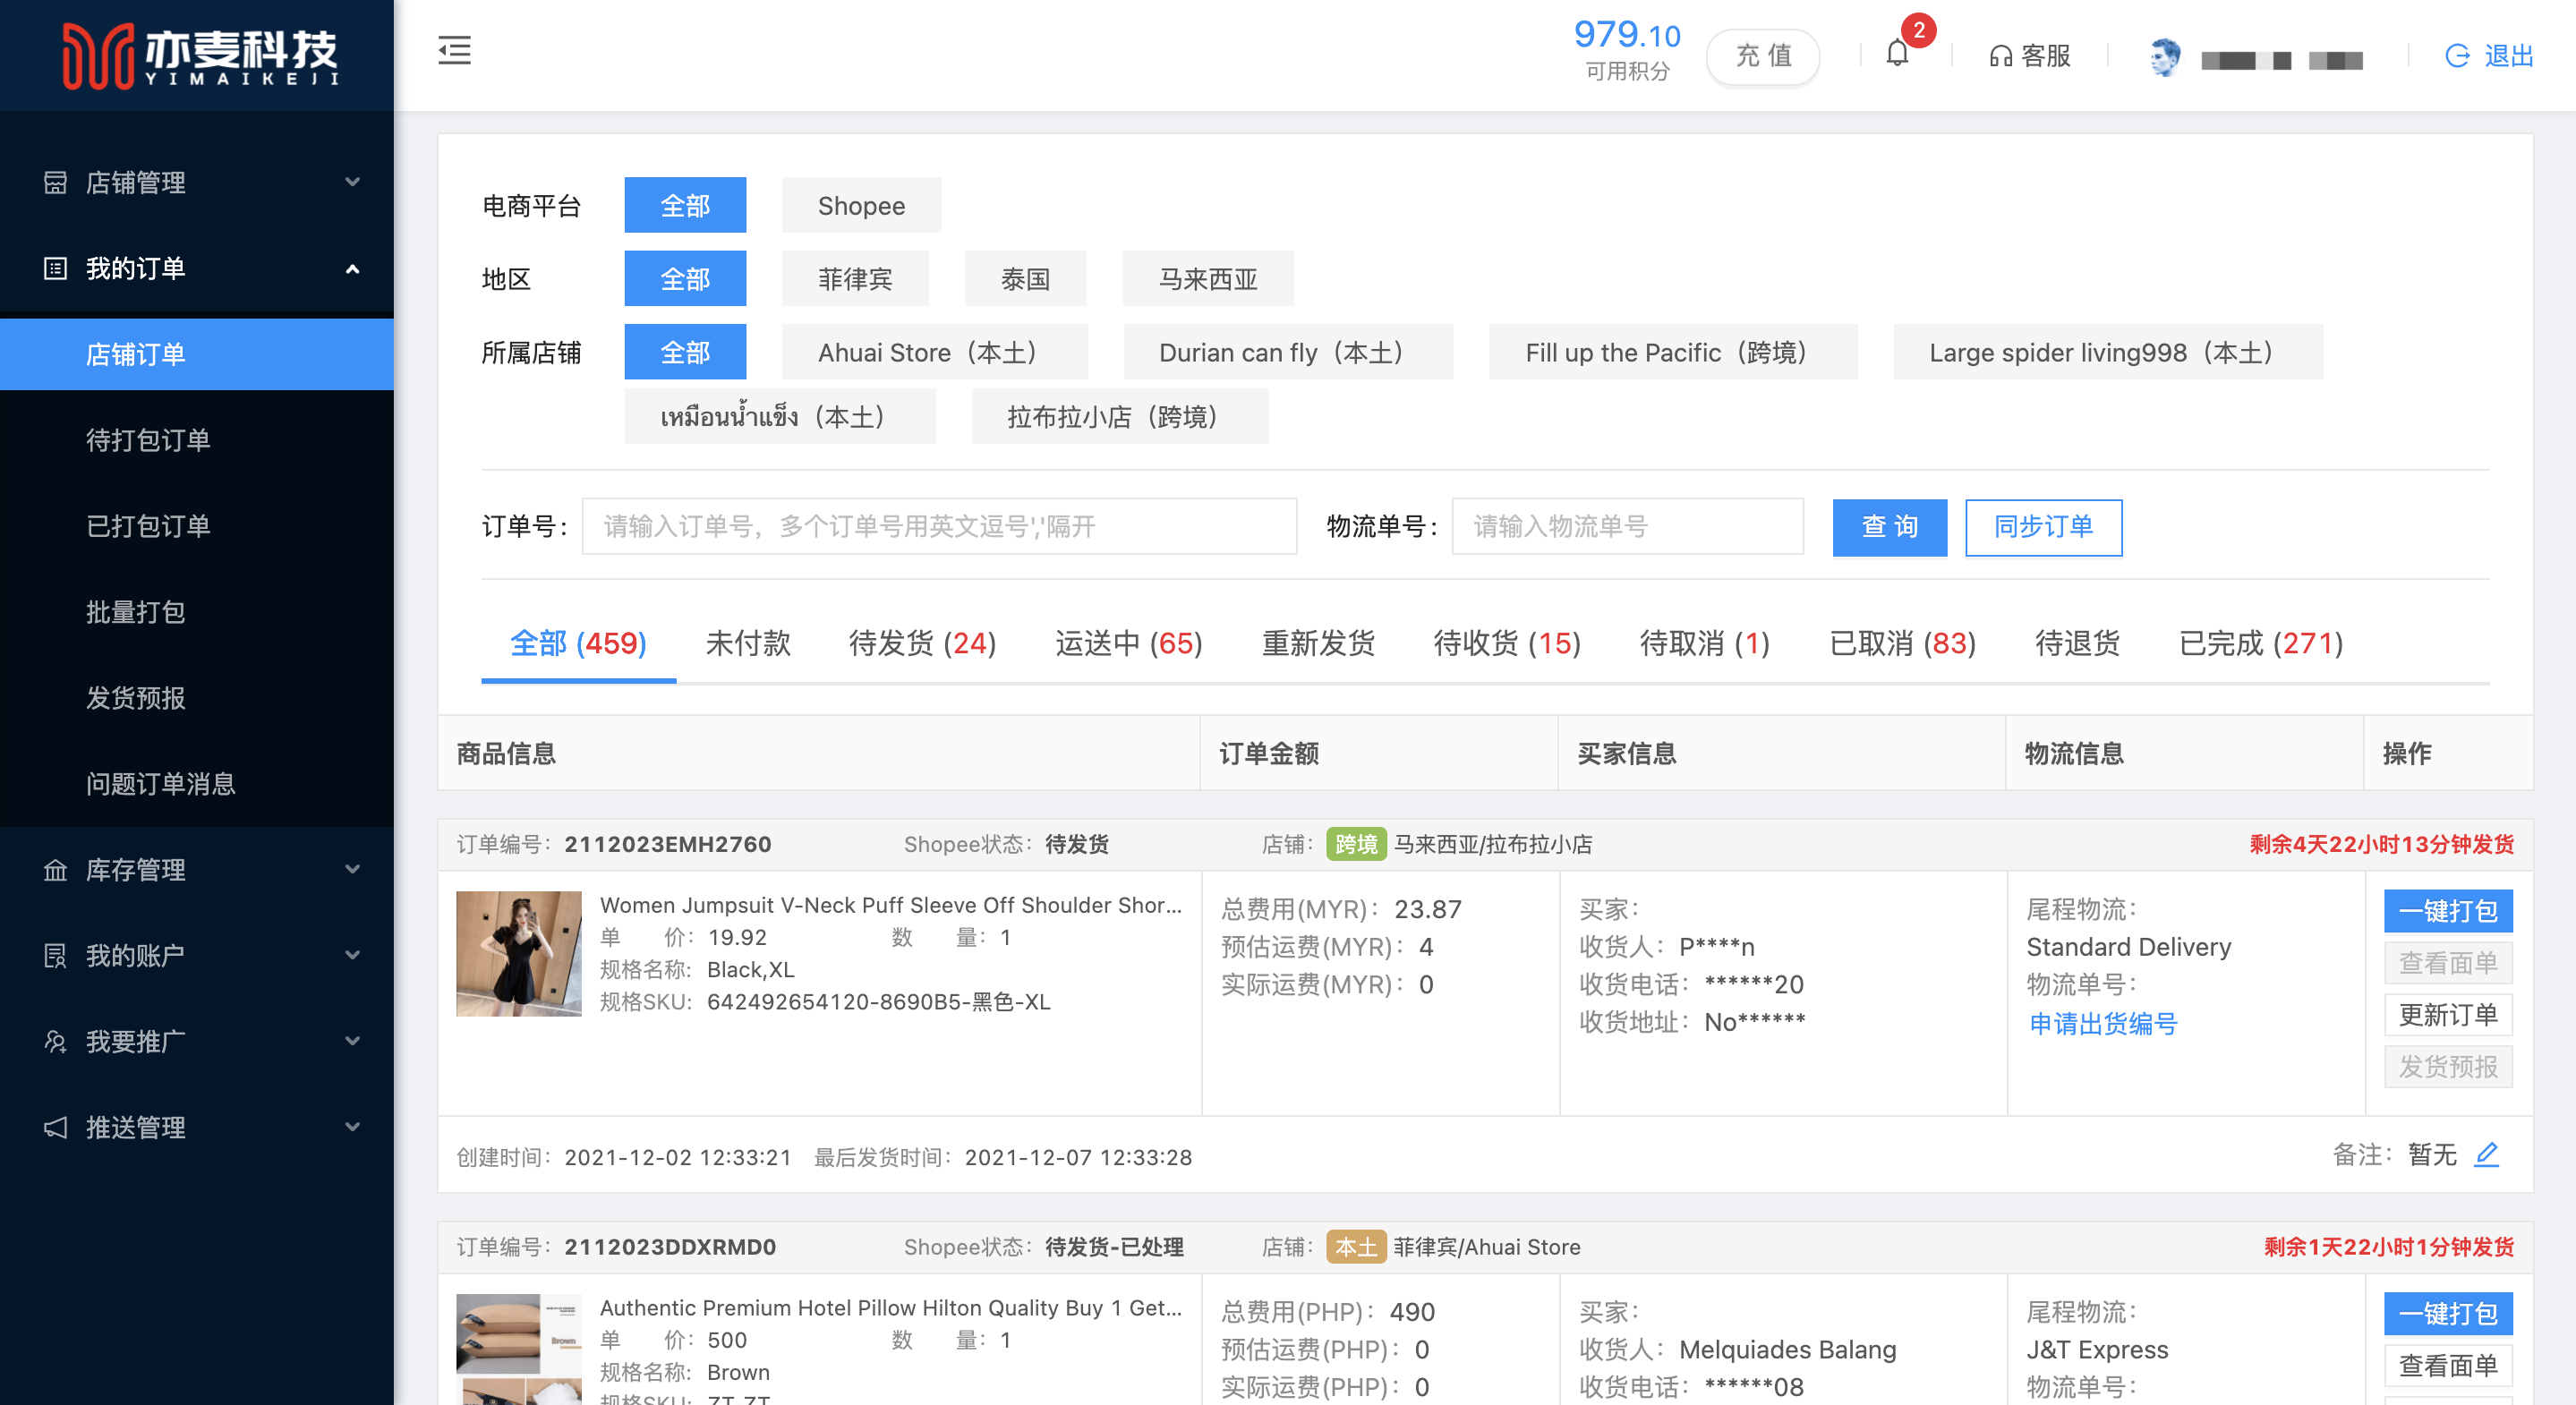Click 一键打包 for order 2112023DDXRMD0
Image resolution: width=2576 pixels, height=1405 pixels.
pyautogui.click(x=2448, y=1314)
